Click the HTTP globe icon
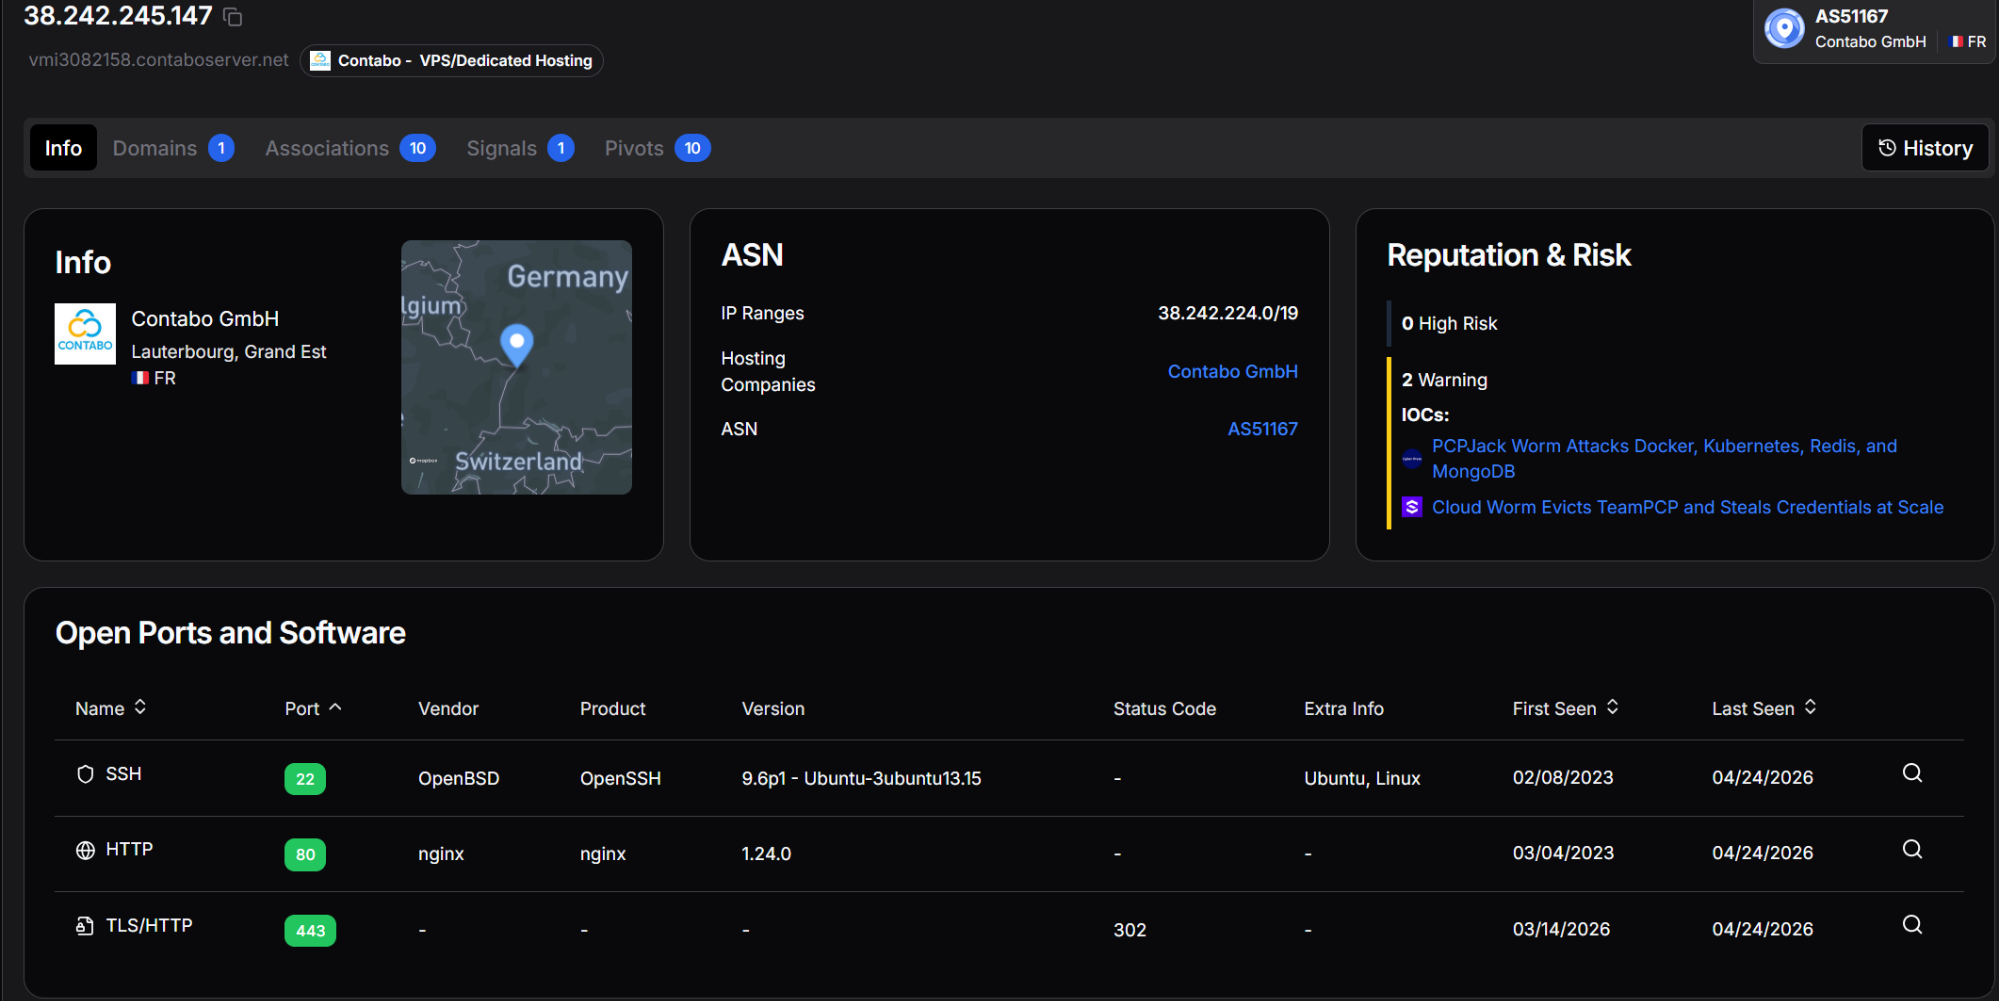Viewport: 1999px width, 1002px height. click(x=85, y=850)
